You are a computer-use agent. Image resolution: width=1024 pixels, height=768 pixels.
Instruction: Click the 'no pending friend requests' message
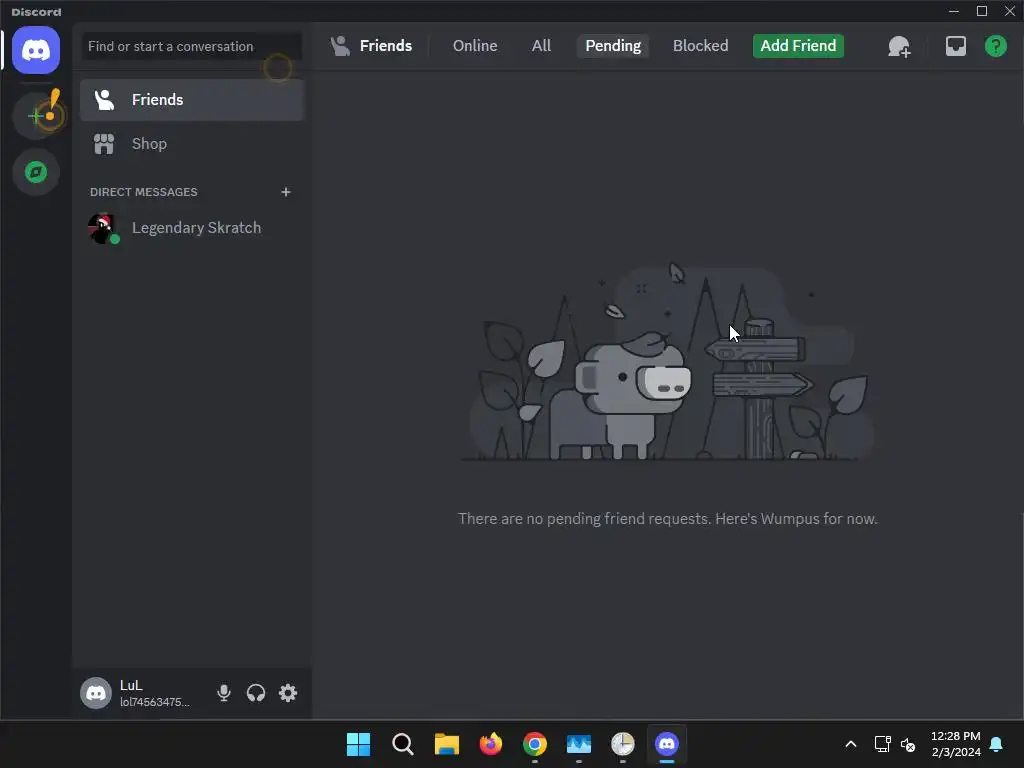coord(667,519)
